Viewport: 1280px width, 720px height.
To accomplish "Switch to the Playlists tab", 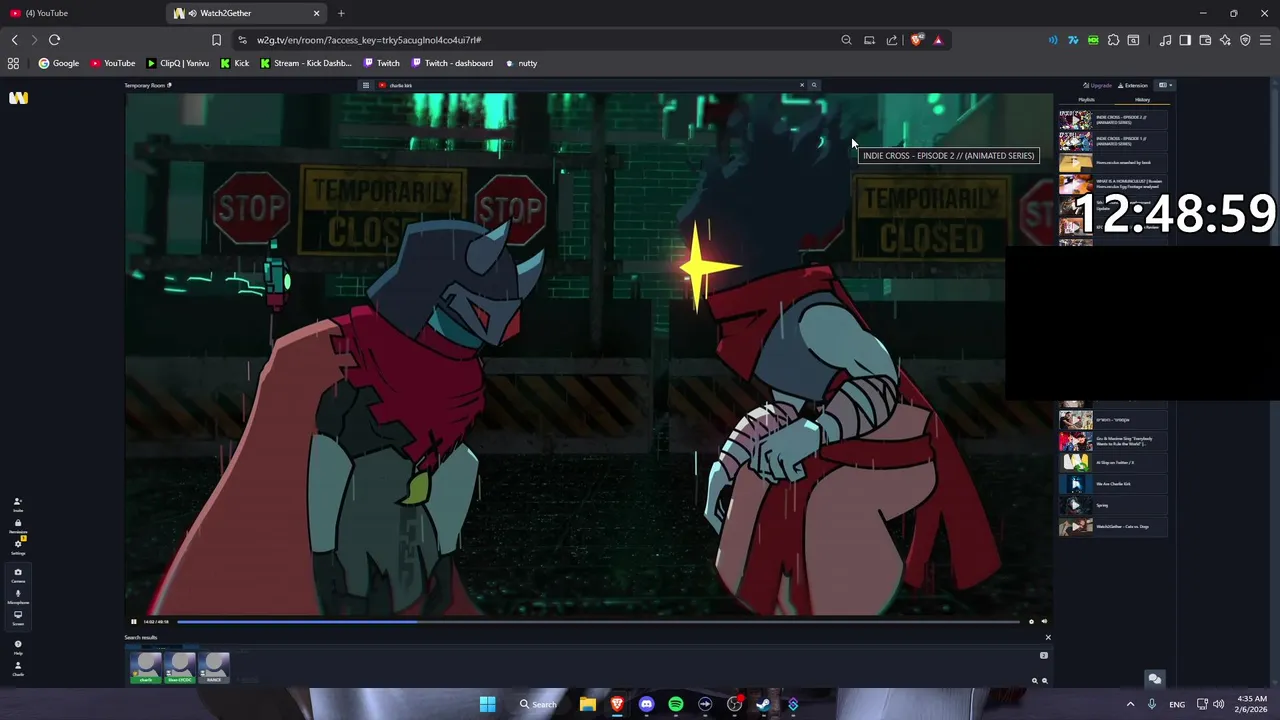I will (x=1086, y=99).
